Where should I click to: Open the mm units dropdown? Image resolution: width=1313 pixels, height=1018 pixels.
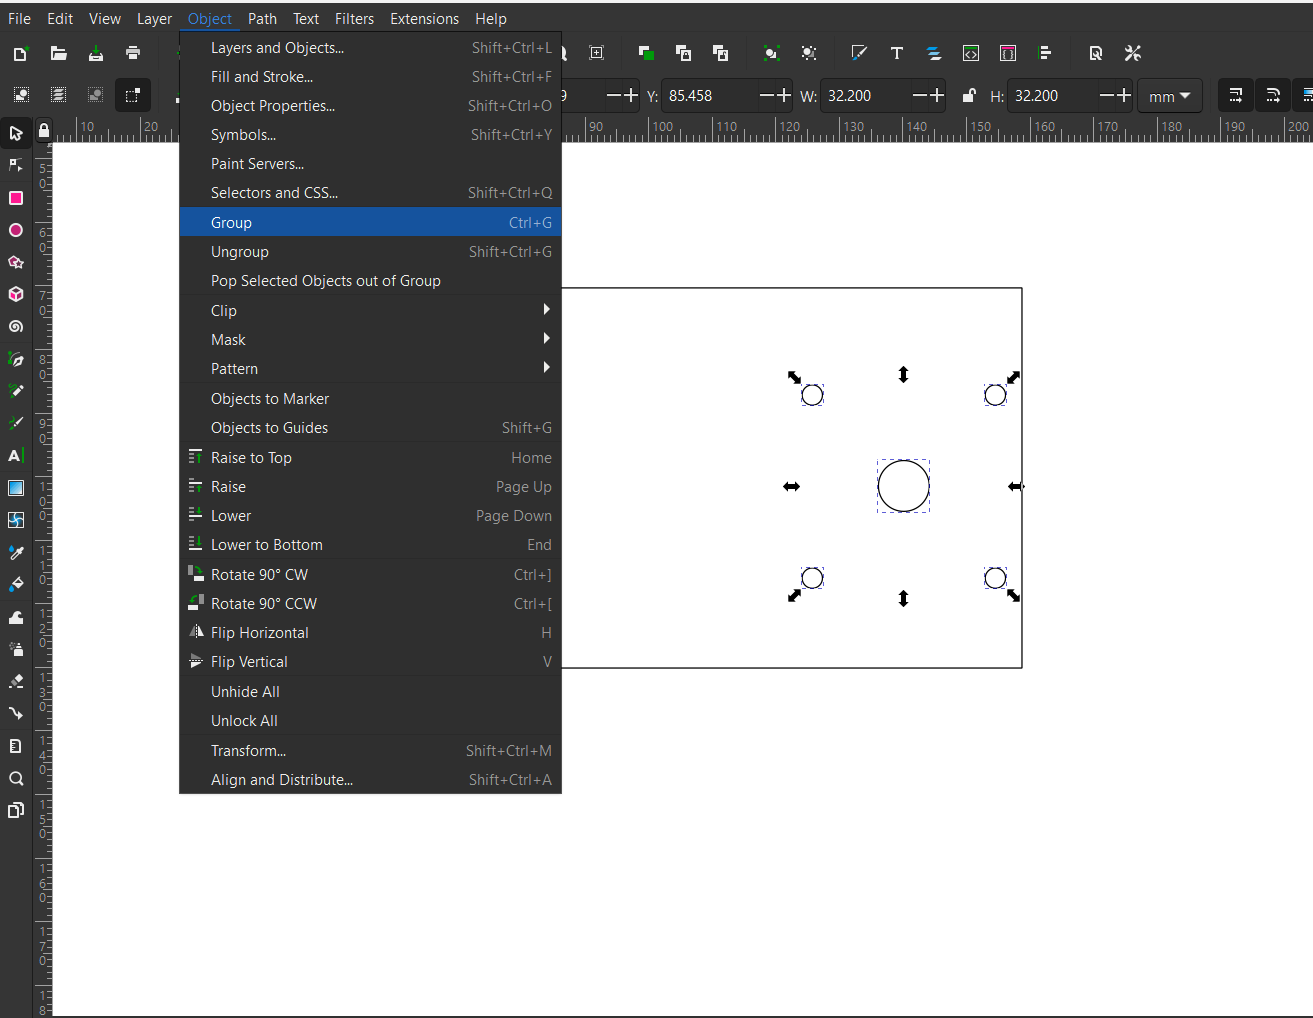[x=1170, y=96]
